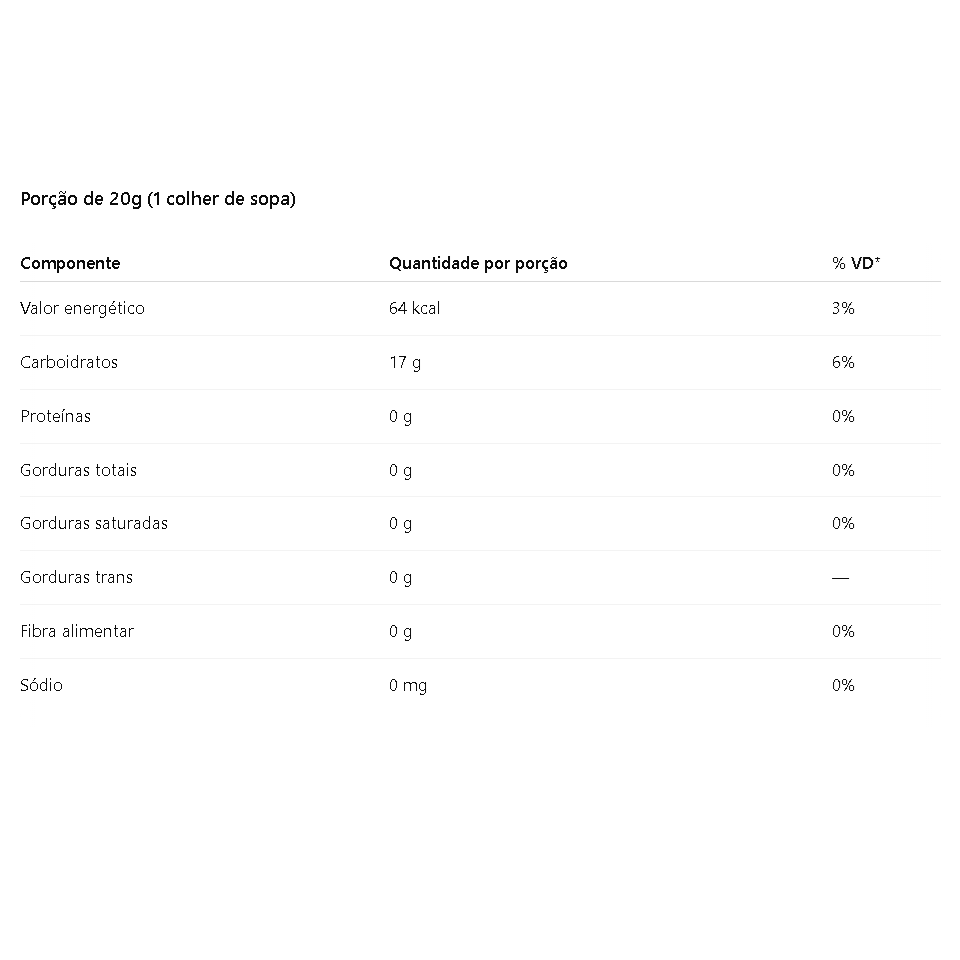Click the dash in the Gorduras trans row

pos(841,577)
